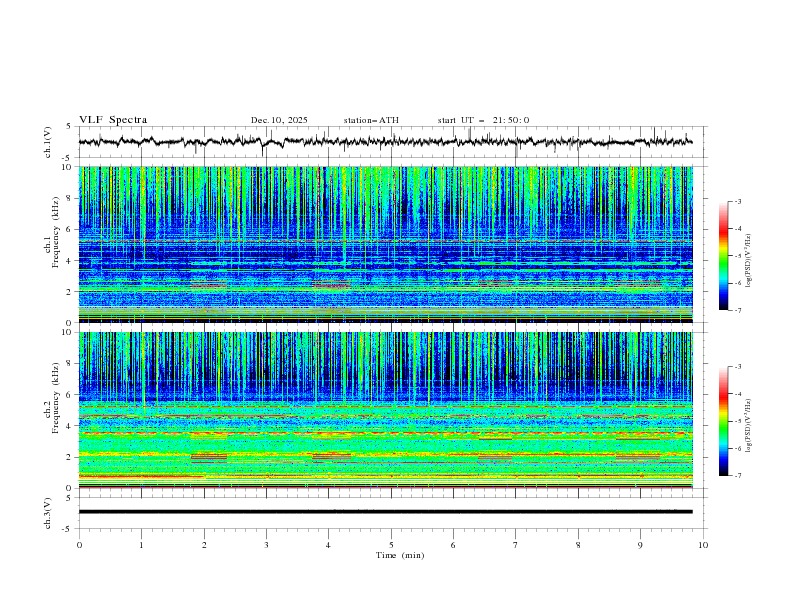Click the ch.1 'log(PSD)(V²/Hz)' legend label
Image resolution: width=792 pixels, height=612 pixels.
[748, 261]
